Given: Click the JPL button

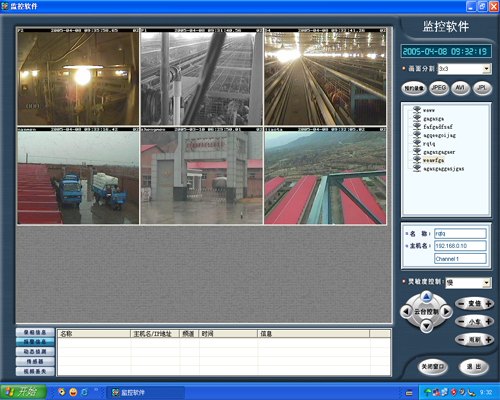Looking at the screenshot, I should click(x=482, y=88).
